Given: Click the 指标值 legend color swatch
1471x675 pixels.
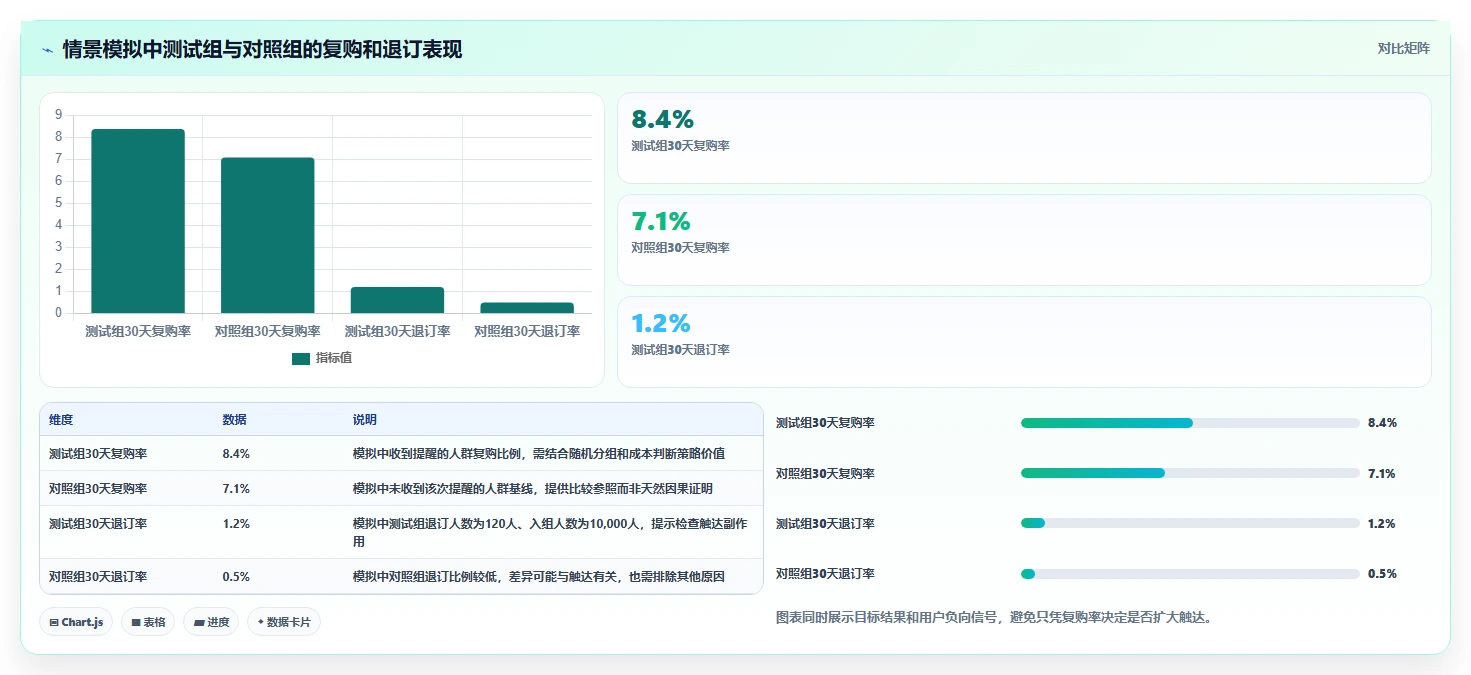Looking at the screenshot, I should 301,358.
